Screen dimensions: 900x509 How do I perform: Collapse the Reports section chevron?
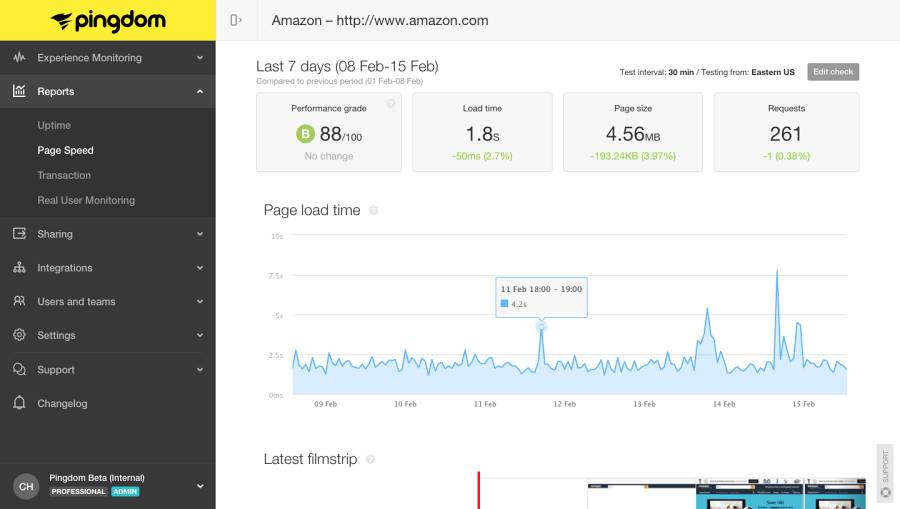point(200,91)
